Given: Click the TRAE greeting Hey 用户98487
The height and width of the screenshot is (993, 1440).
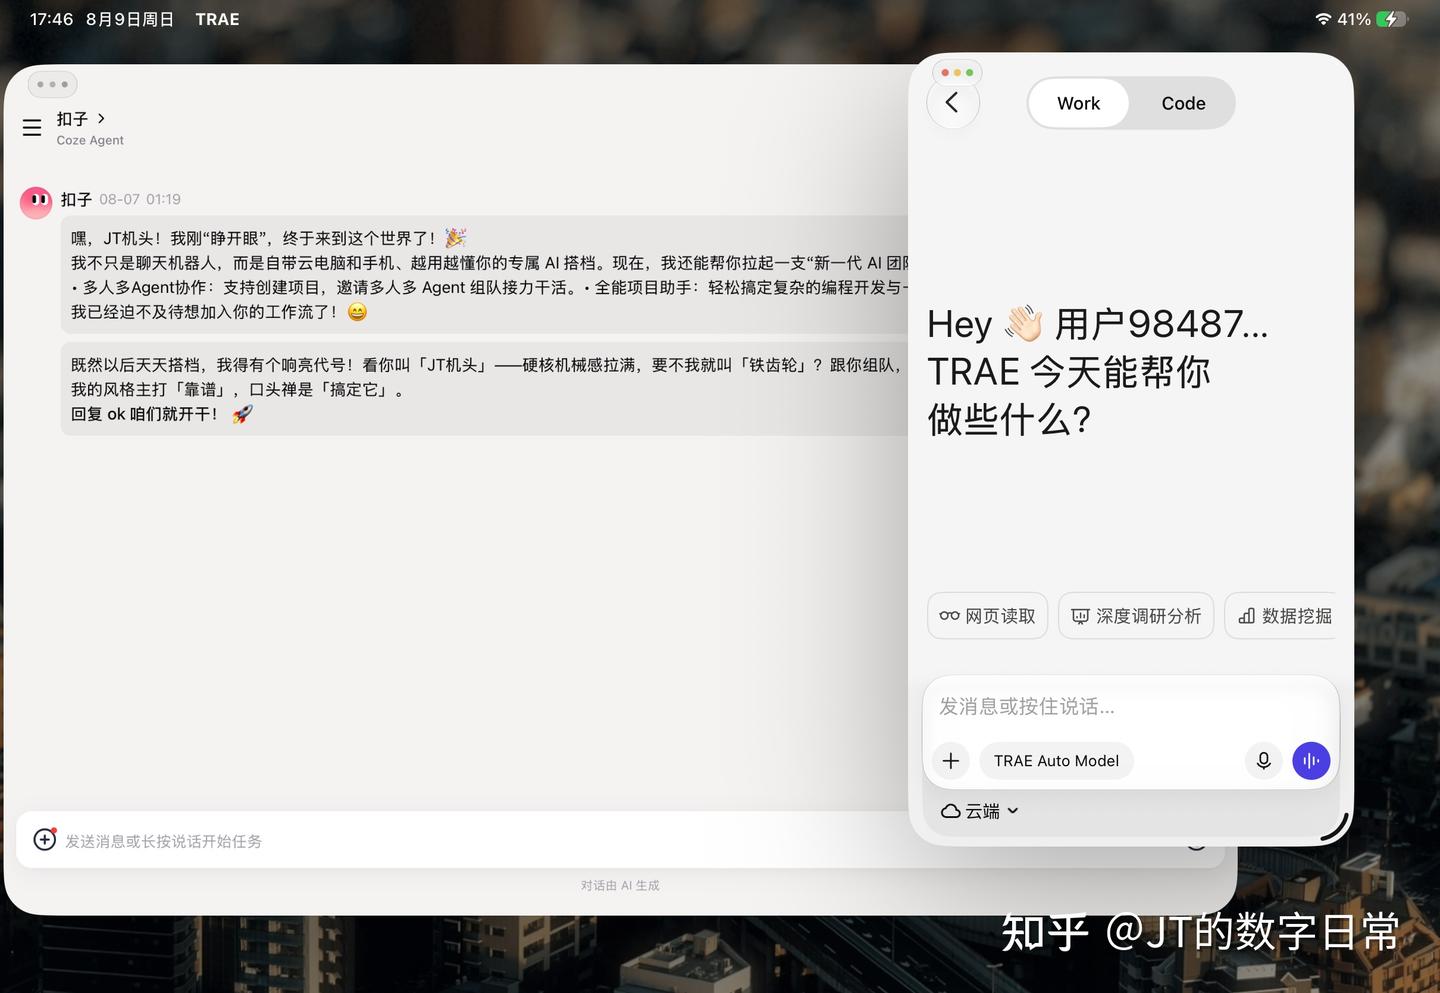Looking at the screenshot, I should tap(1097, 324).
